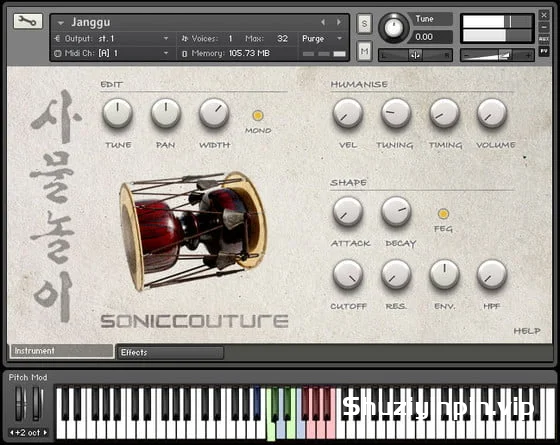Viewport: 560px width, 445px height.
Task: Open the Midi Ch dropdown
Action: pos(166,53)
